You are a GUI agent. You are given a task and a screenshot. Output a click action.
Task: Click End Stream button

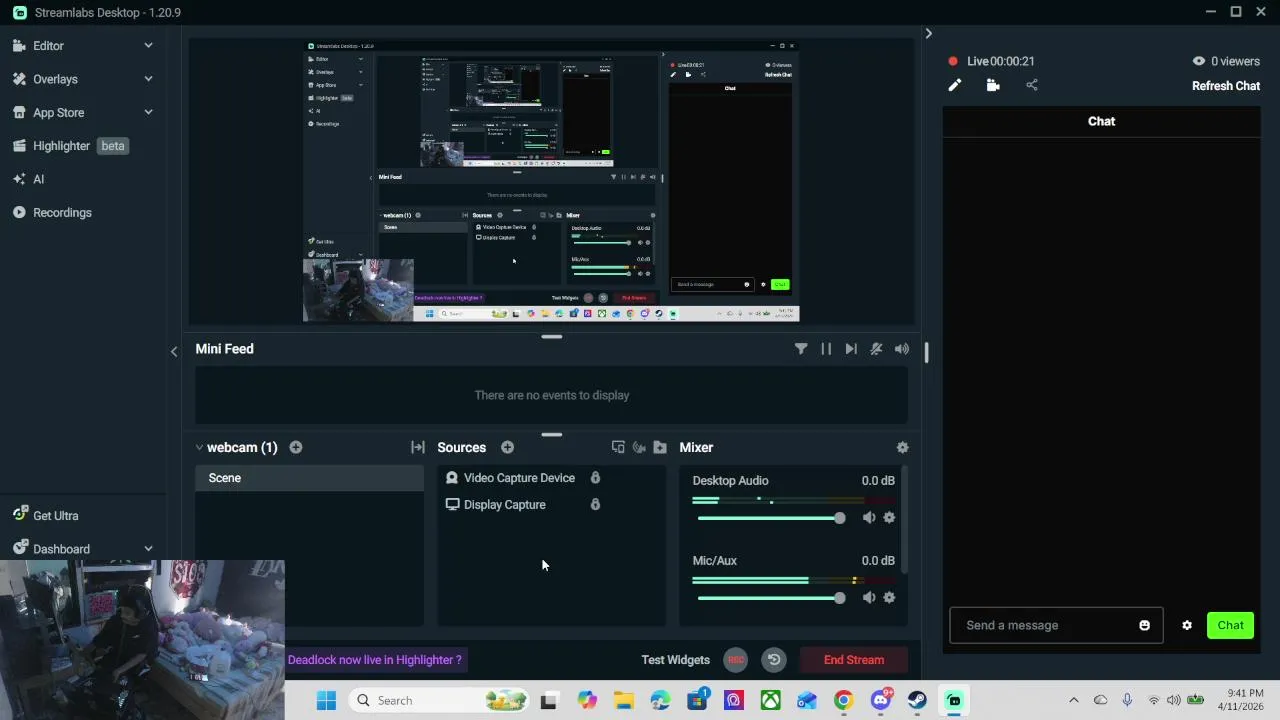[x=854, y=660]
